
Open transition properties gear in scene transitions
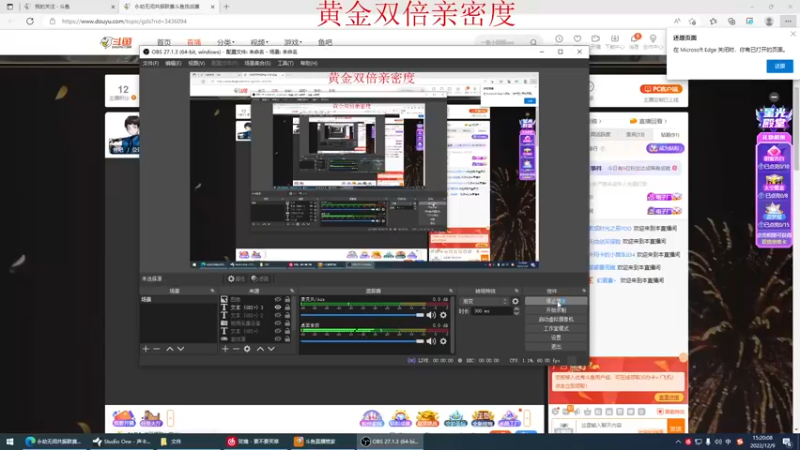coord(515,302)
